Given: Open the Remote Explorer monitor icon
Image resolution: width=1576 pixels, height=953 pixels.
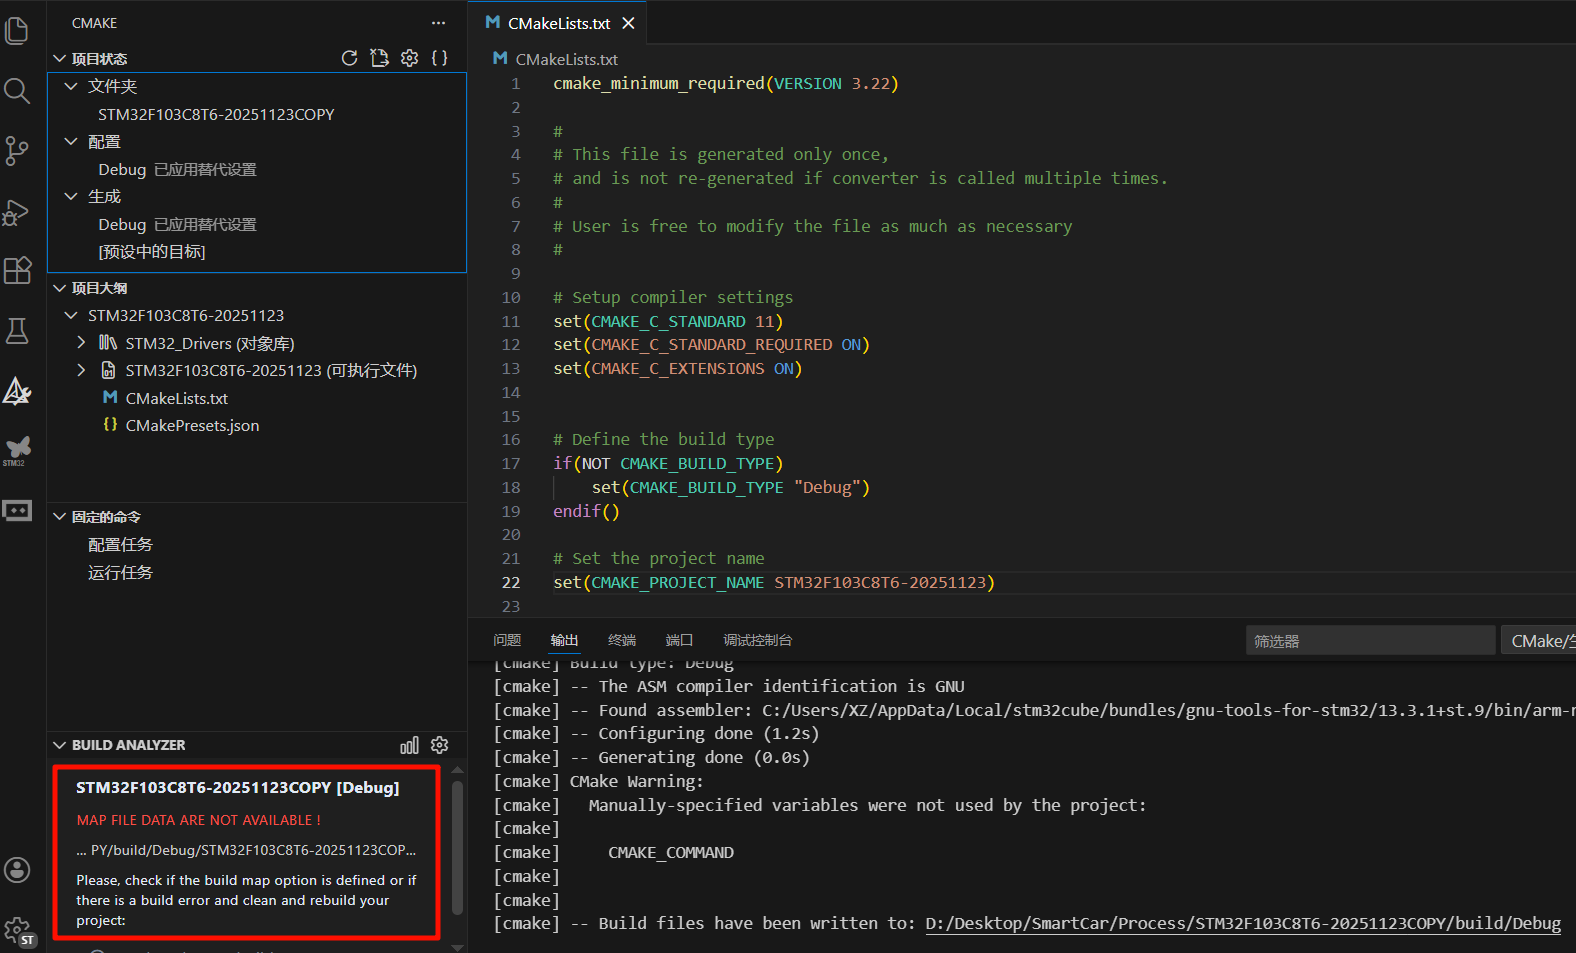Looking at the screenshot, I should tap(17, 511).
